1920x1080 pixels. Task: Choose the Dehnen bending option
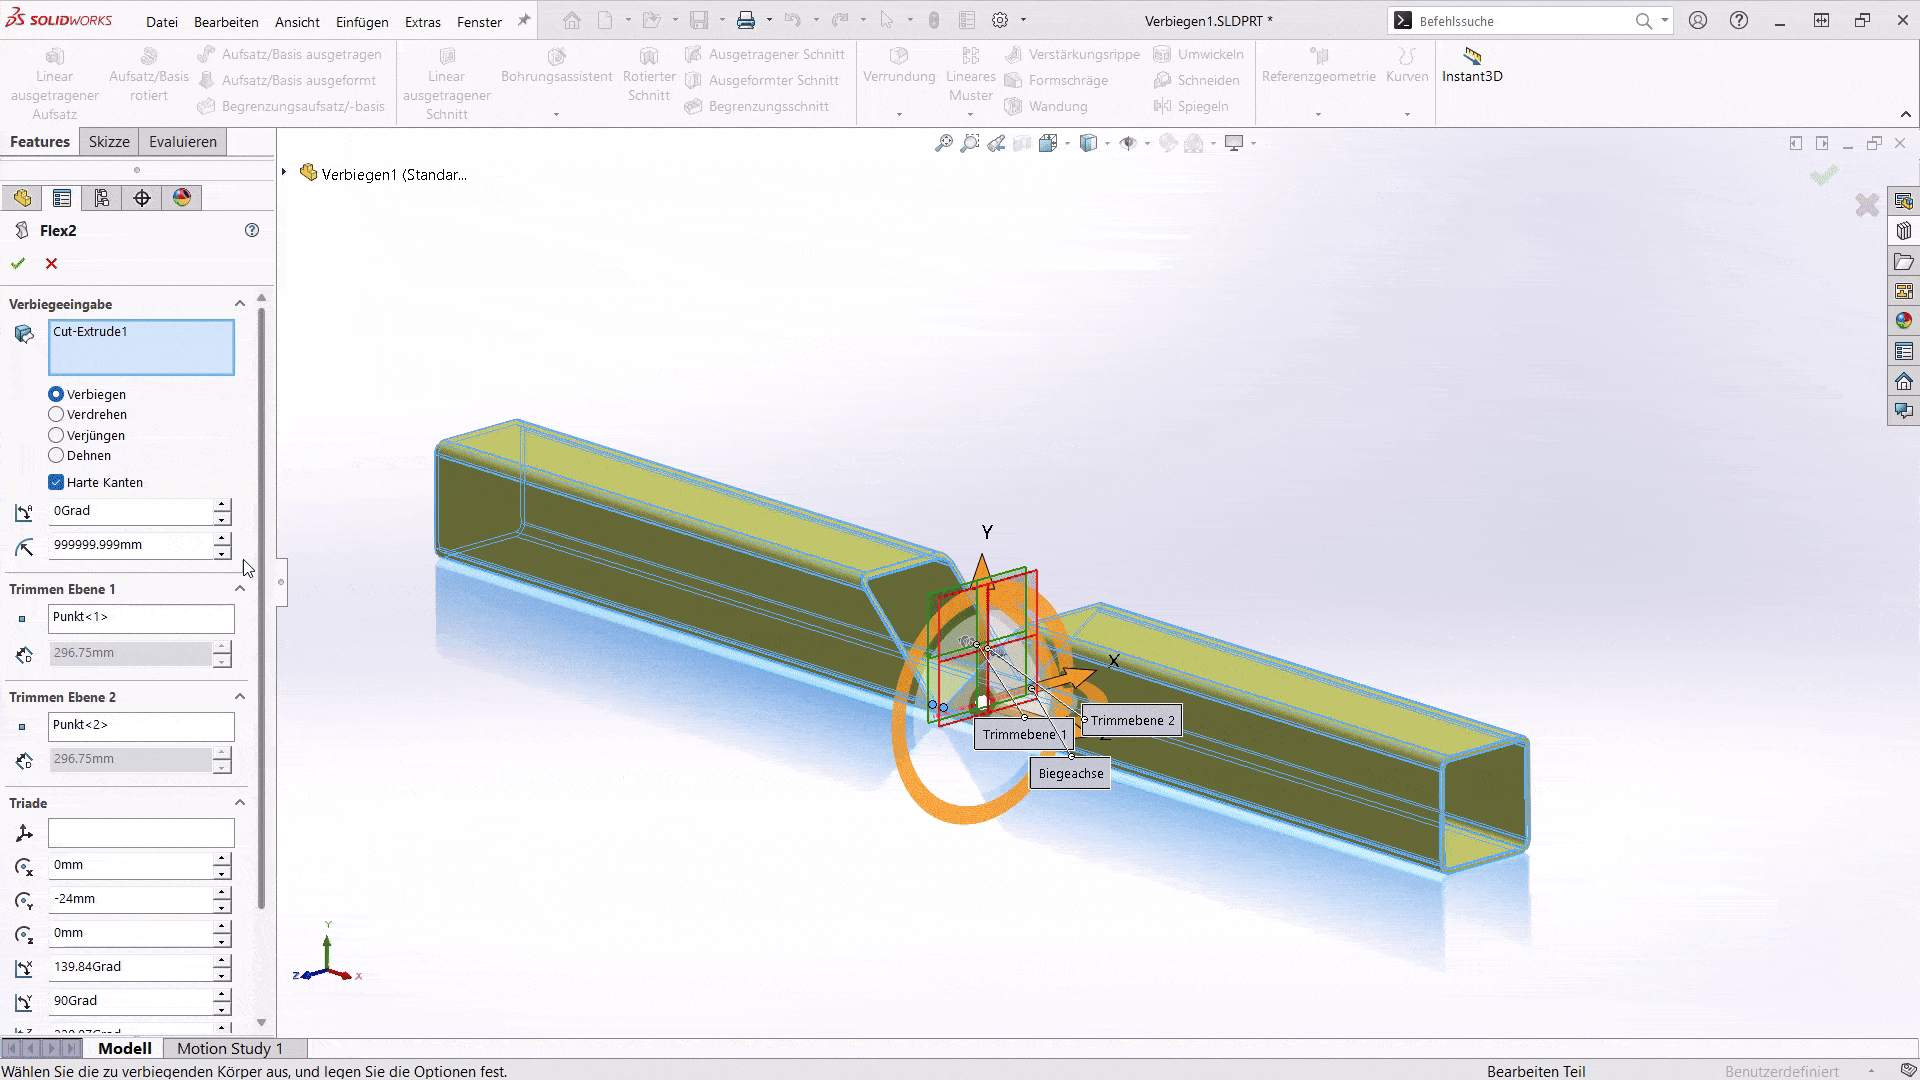[56, 455]
